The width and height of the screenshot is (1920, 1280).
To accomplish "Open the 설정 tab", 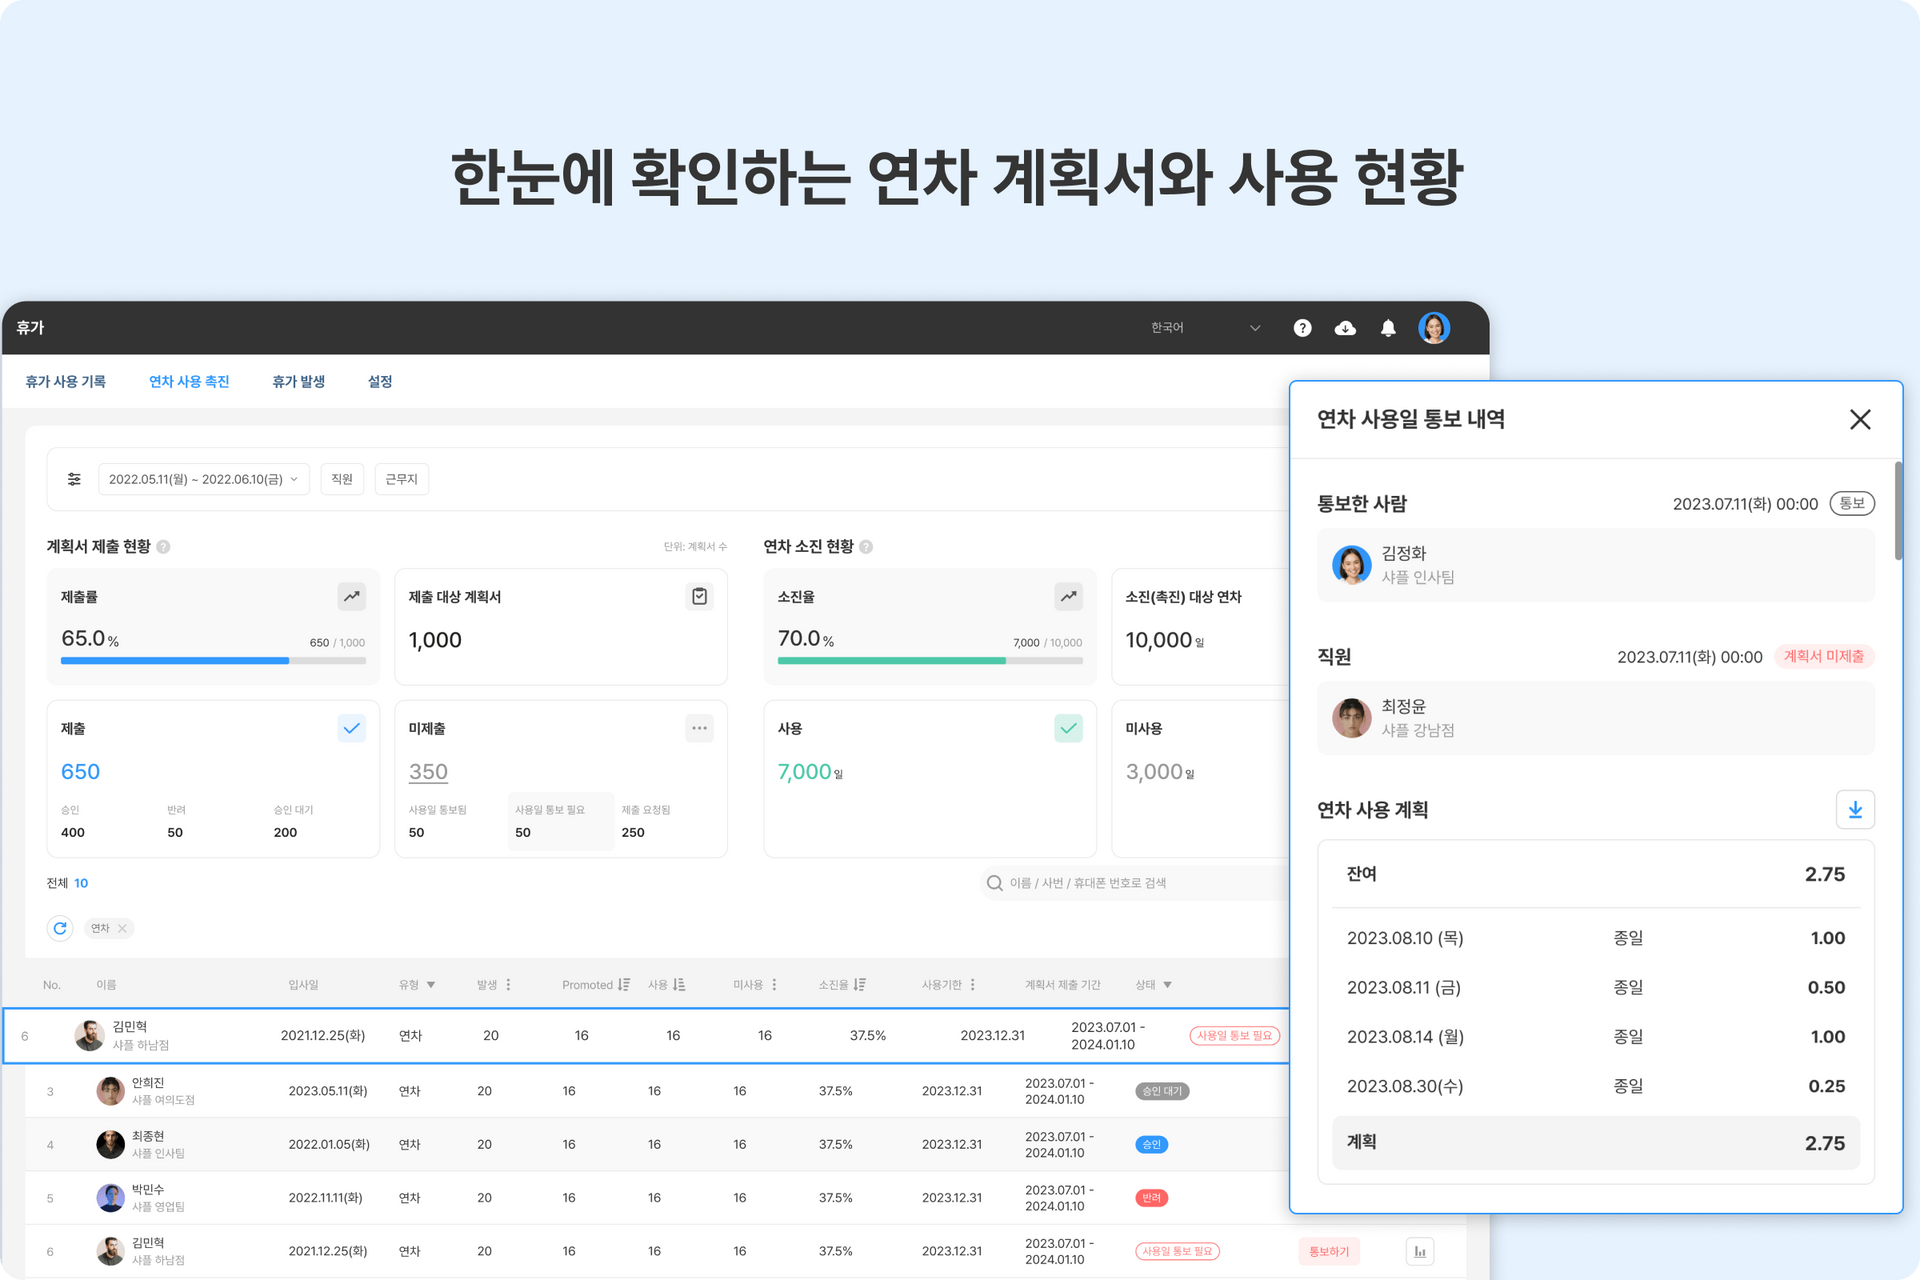I will click(379, 381).
